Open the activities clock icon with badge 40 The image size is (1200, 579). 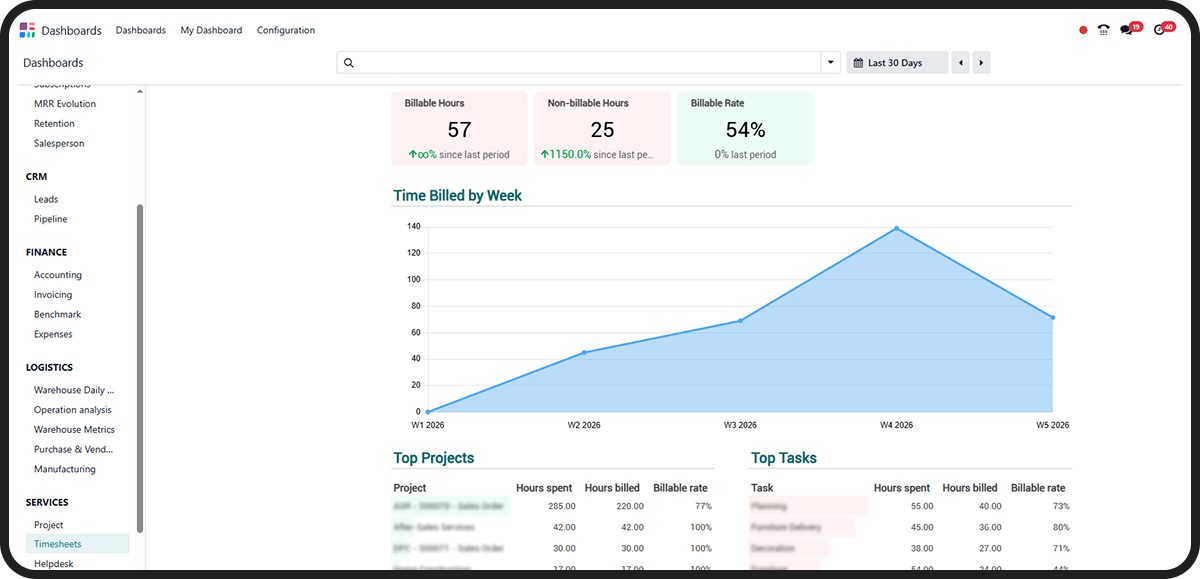[1161, 30]
